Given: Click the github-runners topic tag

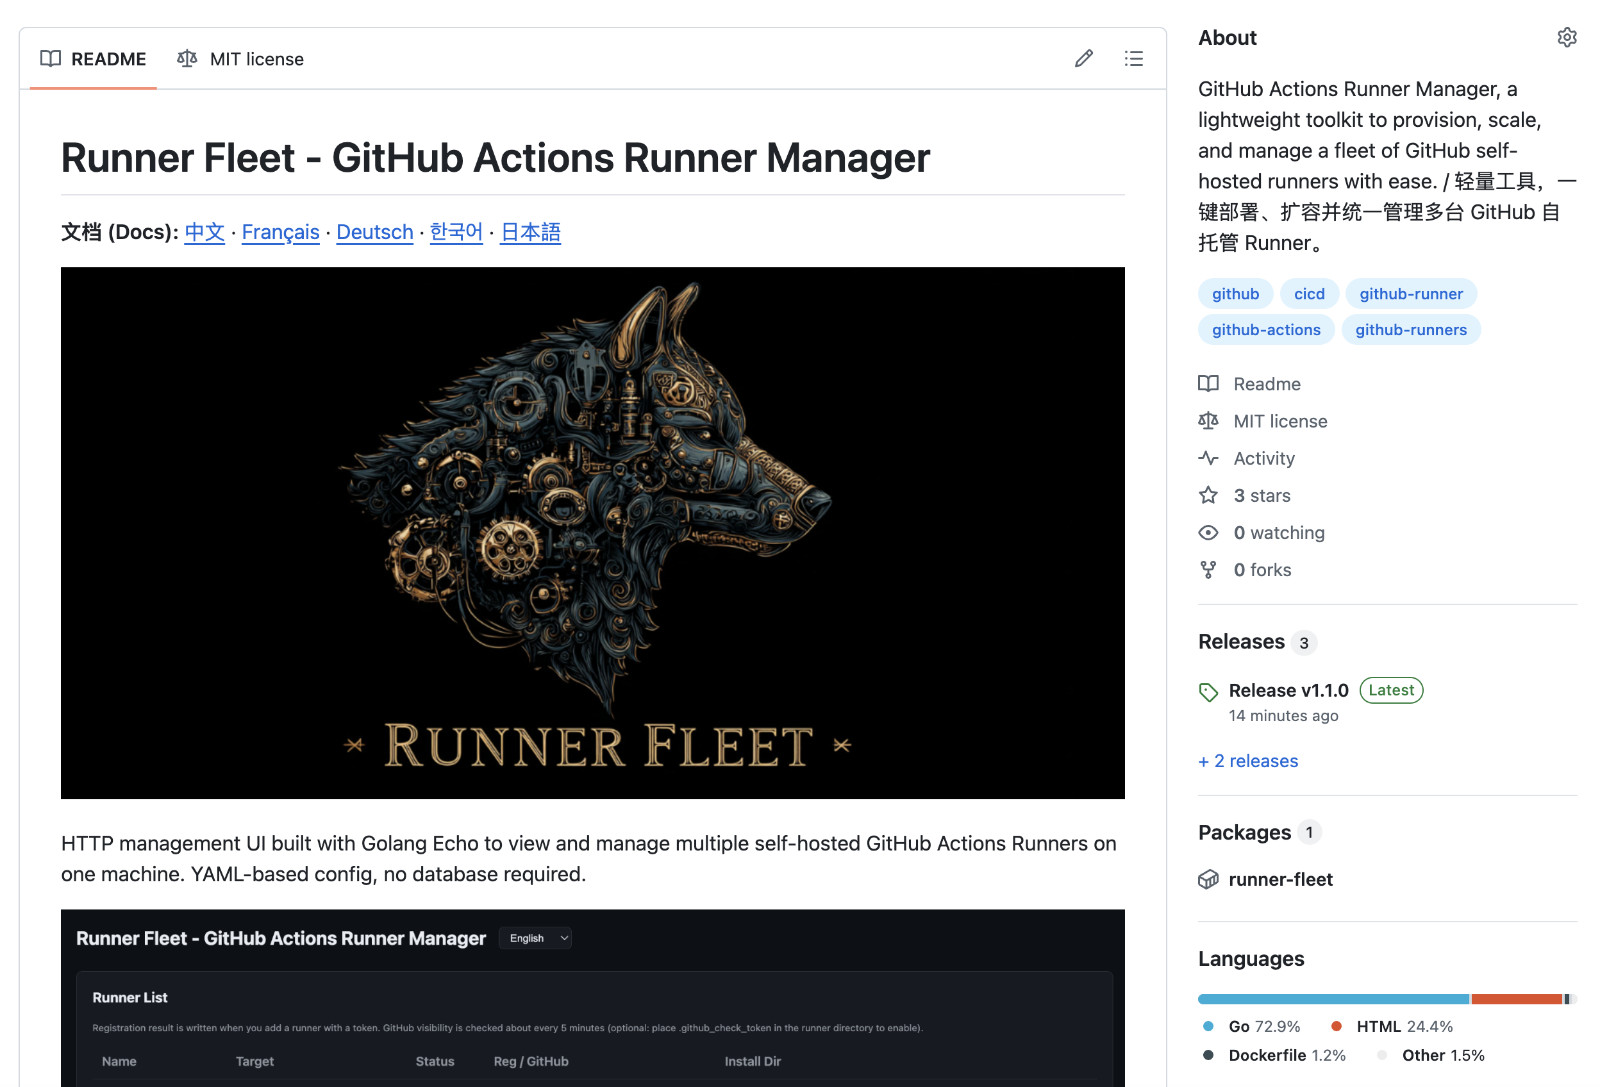Looking at the screenshot, I should click(1411, 329).
